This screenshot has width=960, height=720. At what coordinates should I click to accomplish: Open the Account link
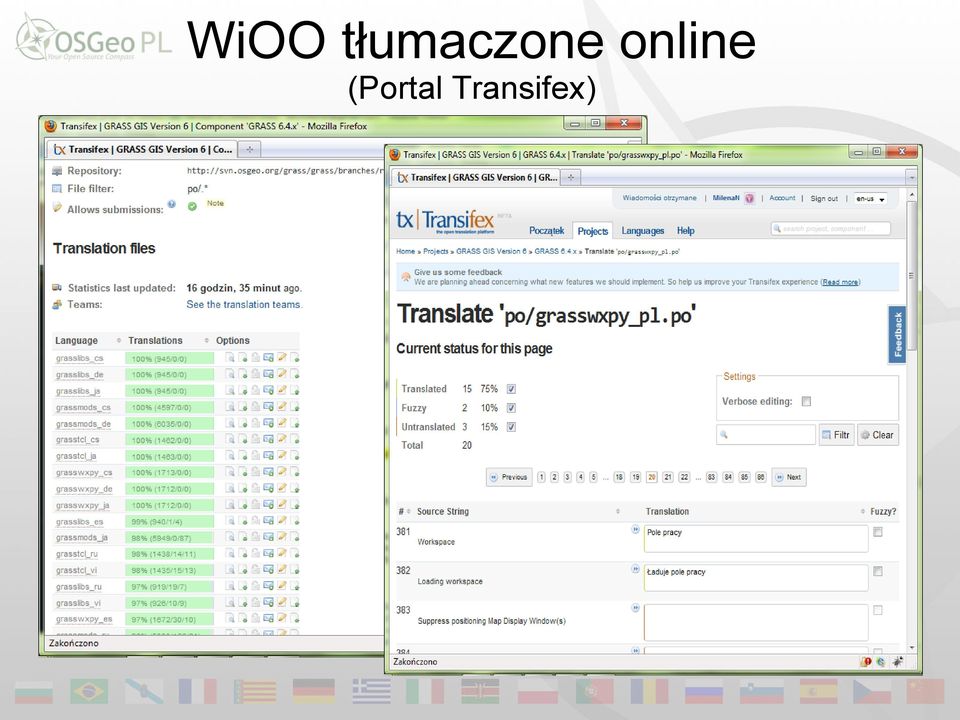click(x=782, y=198)
